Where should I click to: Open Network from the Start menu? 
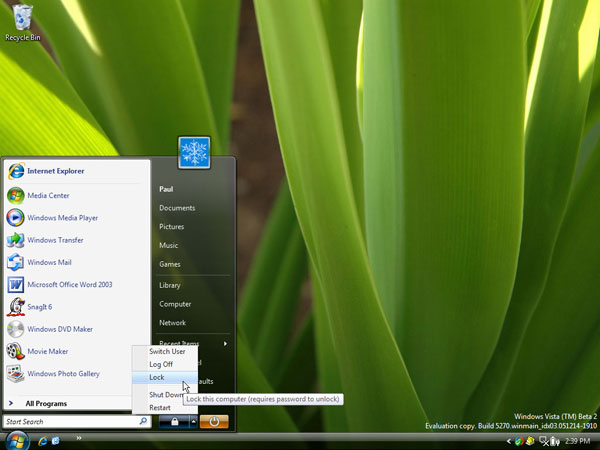pos(173,323)
